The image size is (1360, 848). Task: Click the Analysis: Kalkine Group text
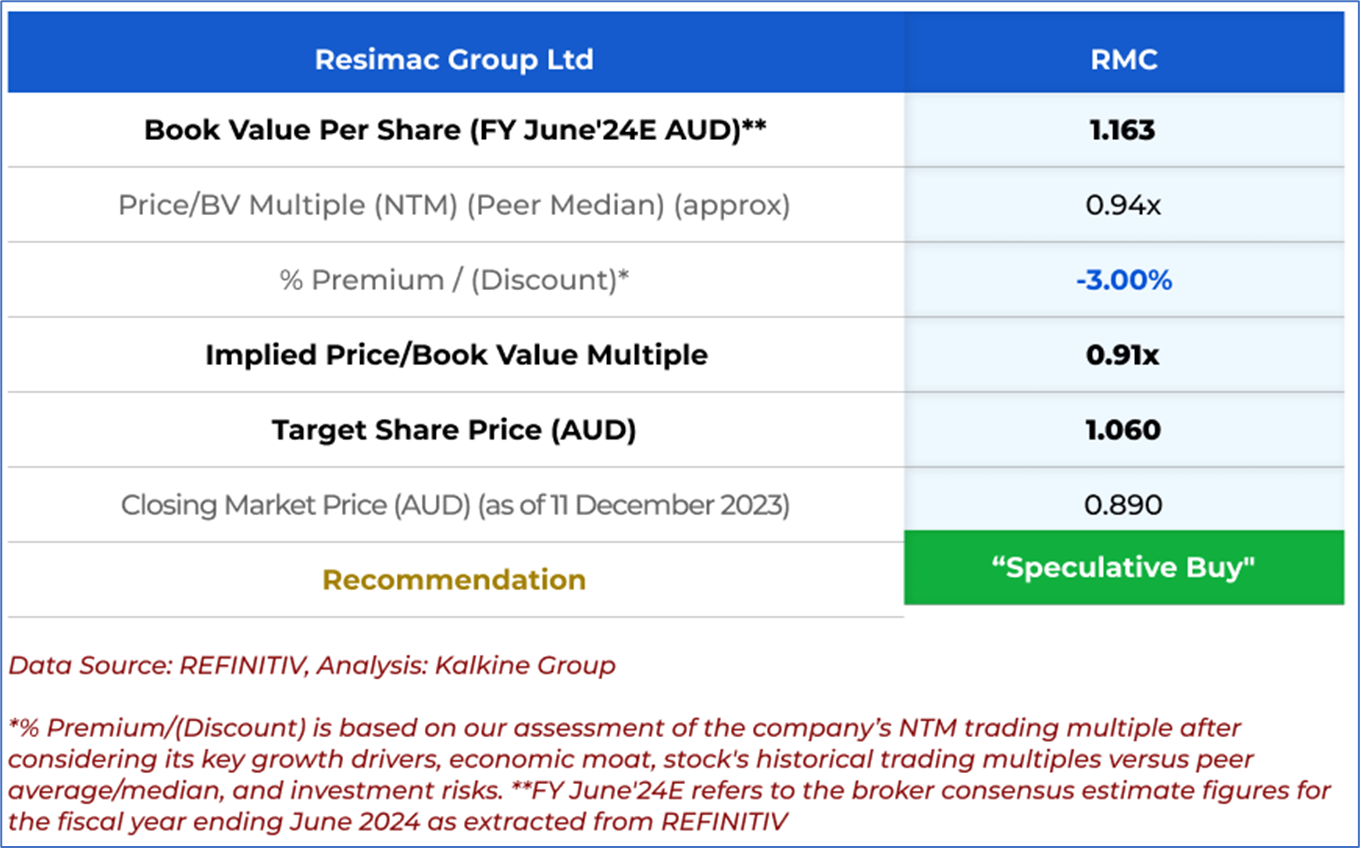click(466, 665)
